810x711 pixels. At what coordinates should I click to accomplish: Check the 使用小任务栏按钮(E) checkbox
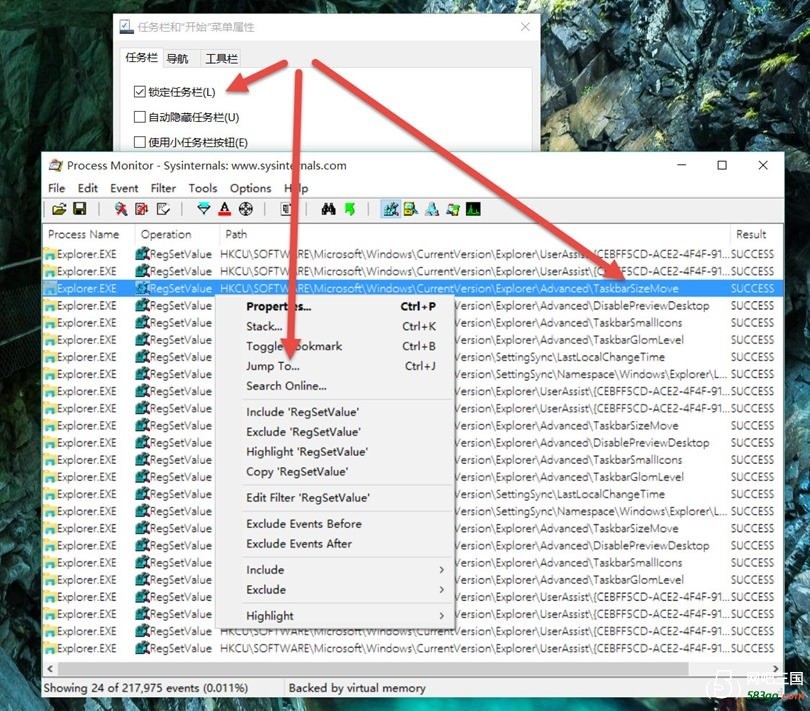point(139,142)
